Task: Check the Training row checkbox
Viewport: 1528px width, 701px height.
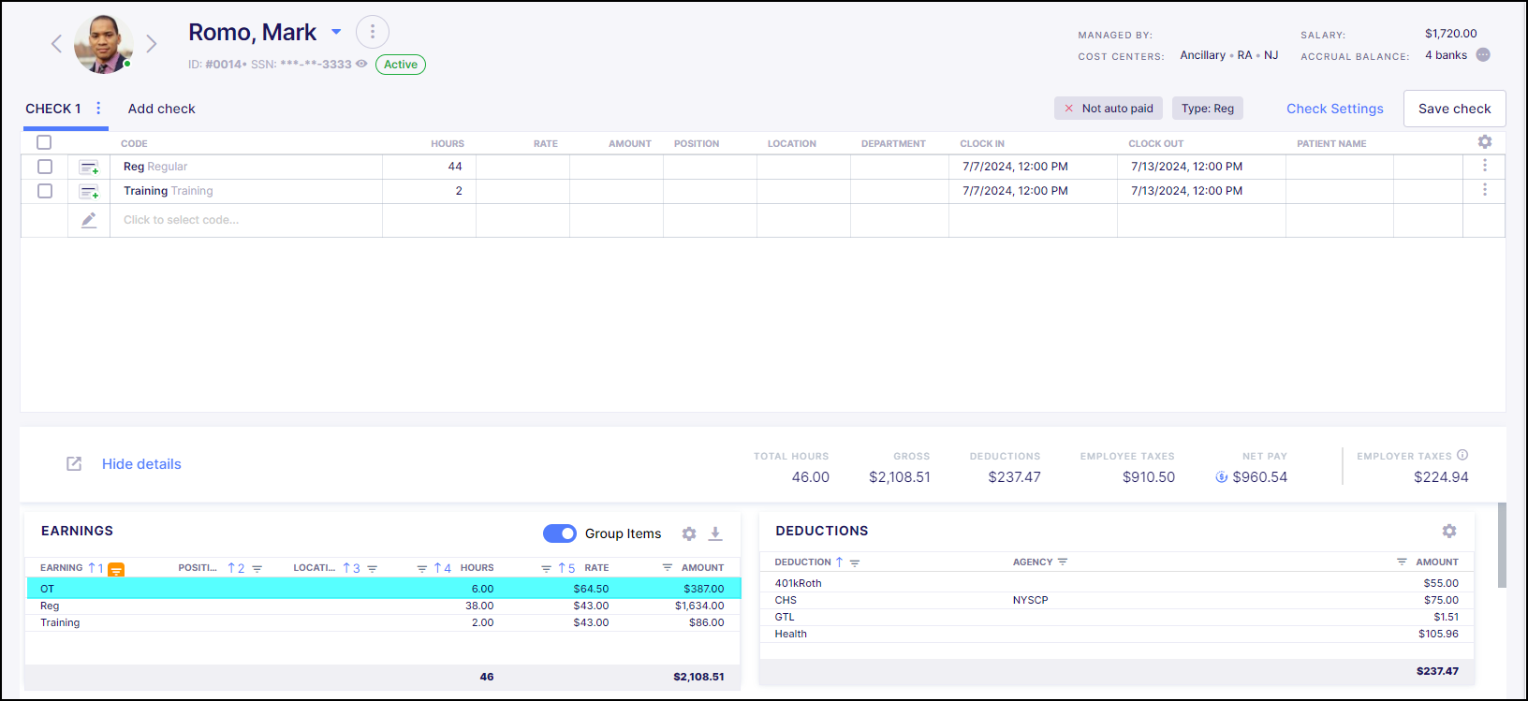Action: (44, 190)
